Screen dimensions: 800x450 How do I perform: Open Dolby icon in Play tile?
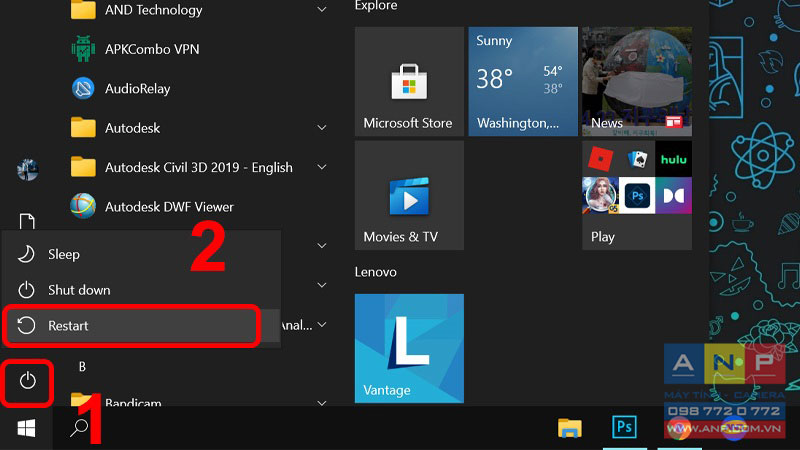673,195
